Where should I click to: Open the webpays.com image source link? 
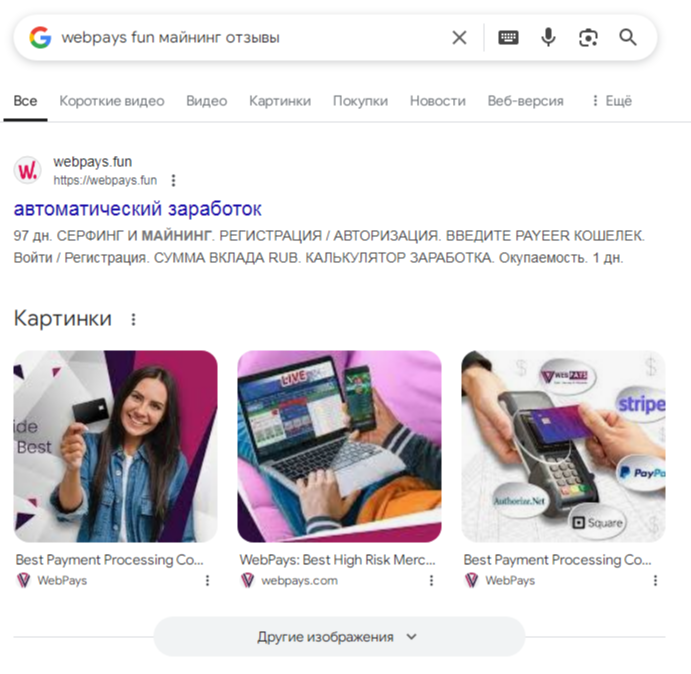(300, 581)
